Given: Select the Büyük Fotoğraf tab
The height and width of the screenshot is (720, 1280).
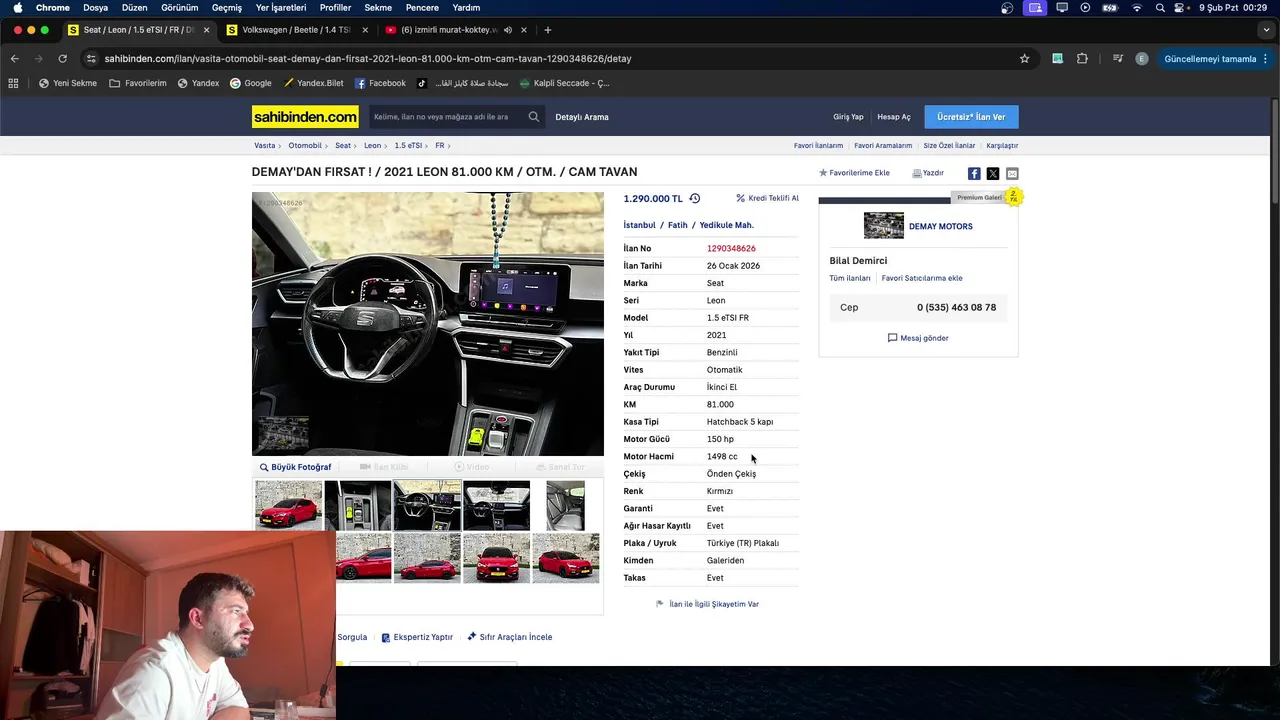Looking at the screenshot, I should click(295, 467).
